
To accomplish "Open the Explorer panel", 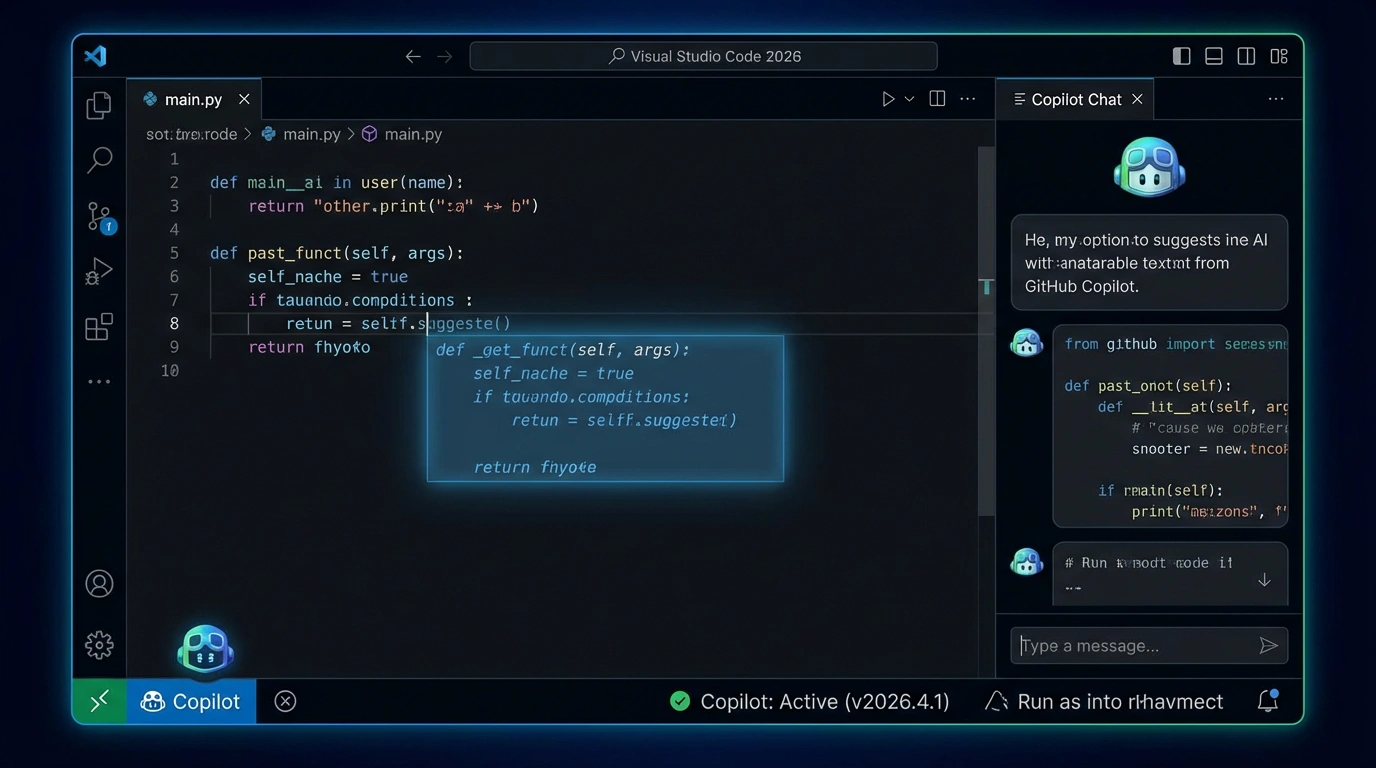I will 99,104.
